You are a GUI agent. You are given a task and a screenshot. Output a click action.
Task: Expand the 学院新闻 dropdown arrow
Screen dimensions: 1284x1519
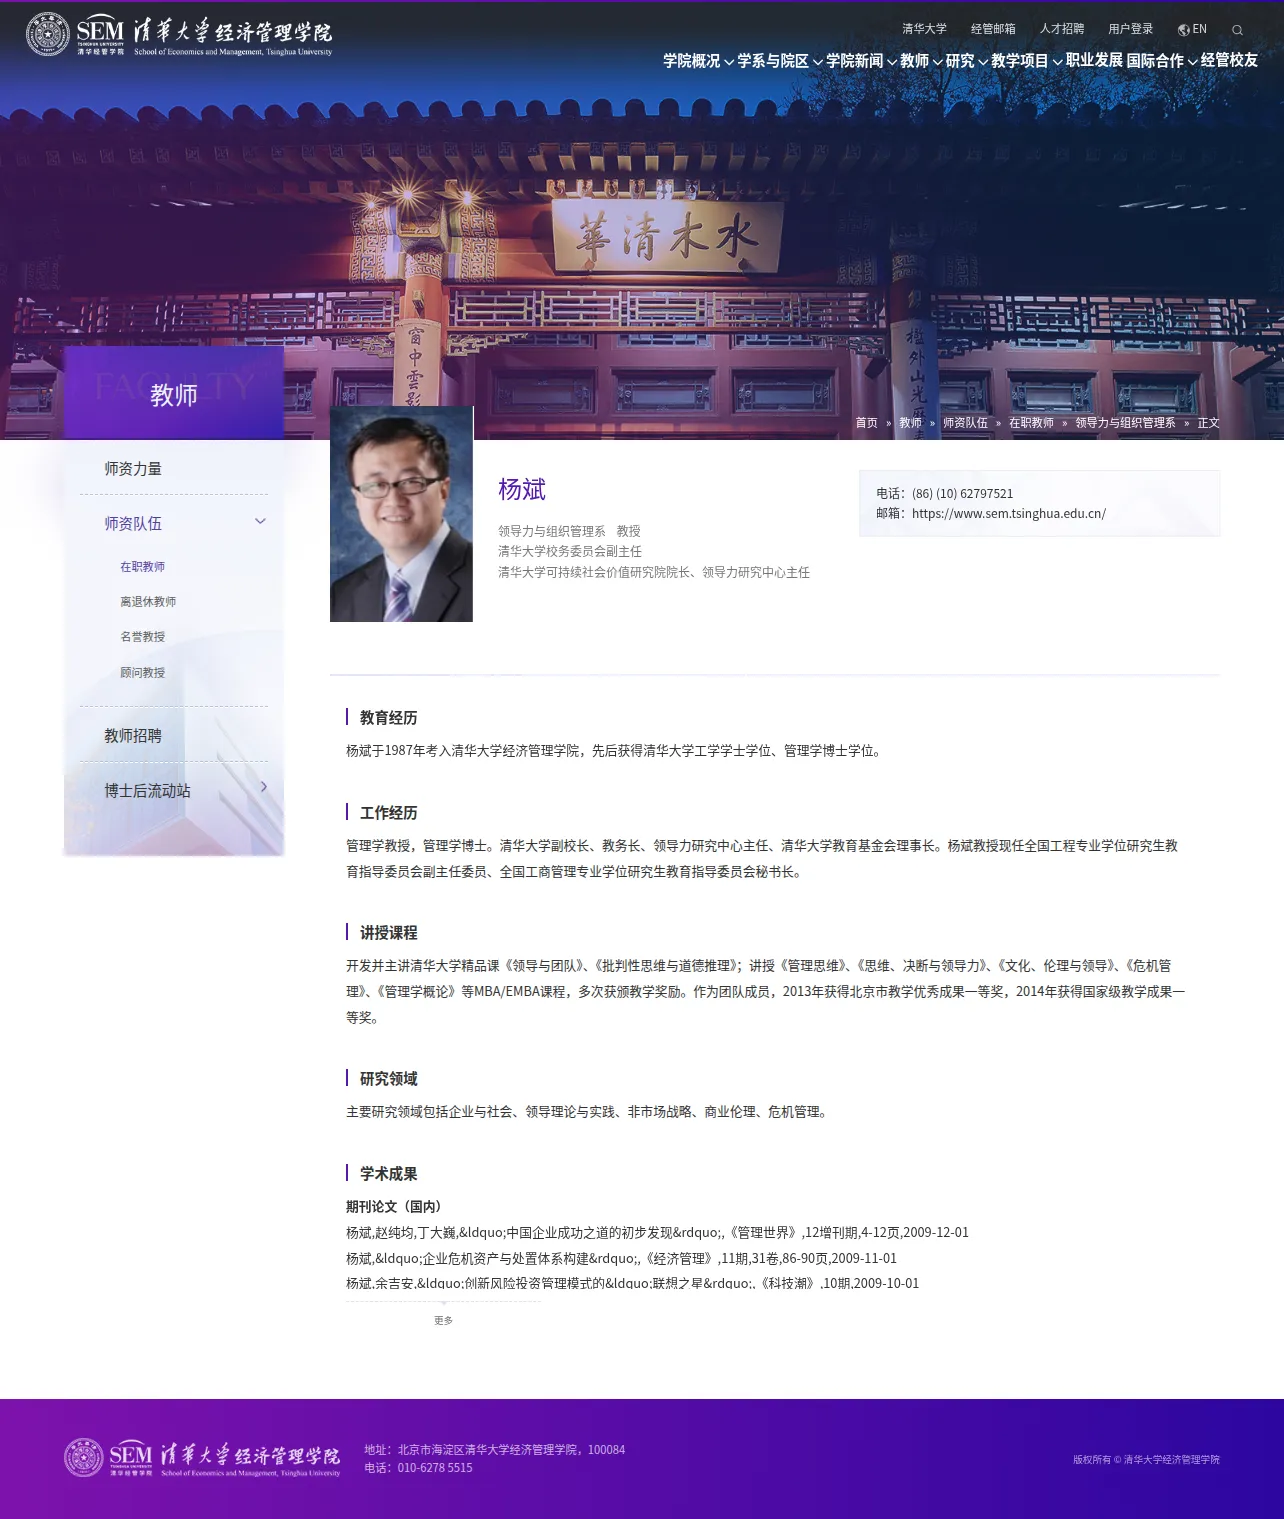[x=892, y=62]
